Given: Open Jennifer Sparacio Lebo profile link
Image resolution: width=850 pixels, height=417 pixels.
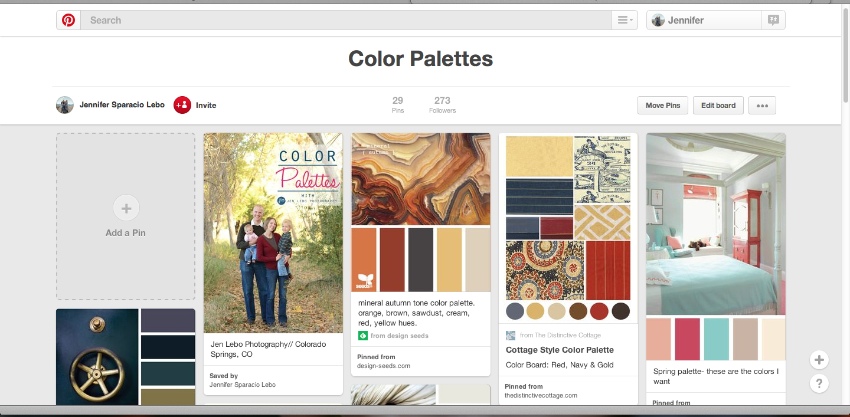Looking at the screenshot, I should pyautogui.click(x=122, y=105).
